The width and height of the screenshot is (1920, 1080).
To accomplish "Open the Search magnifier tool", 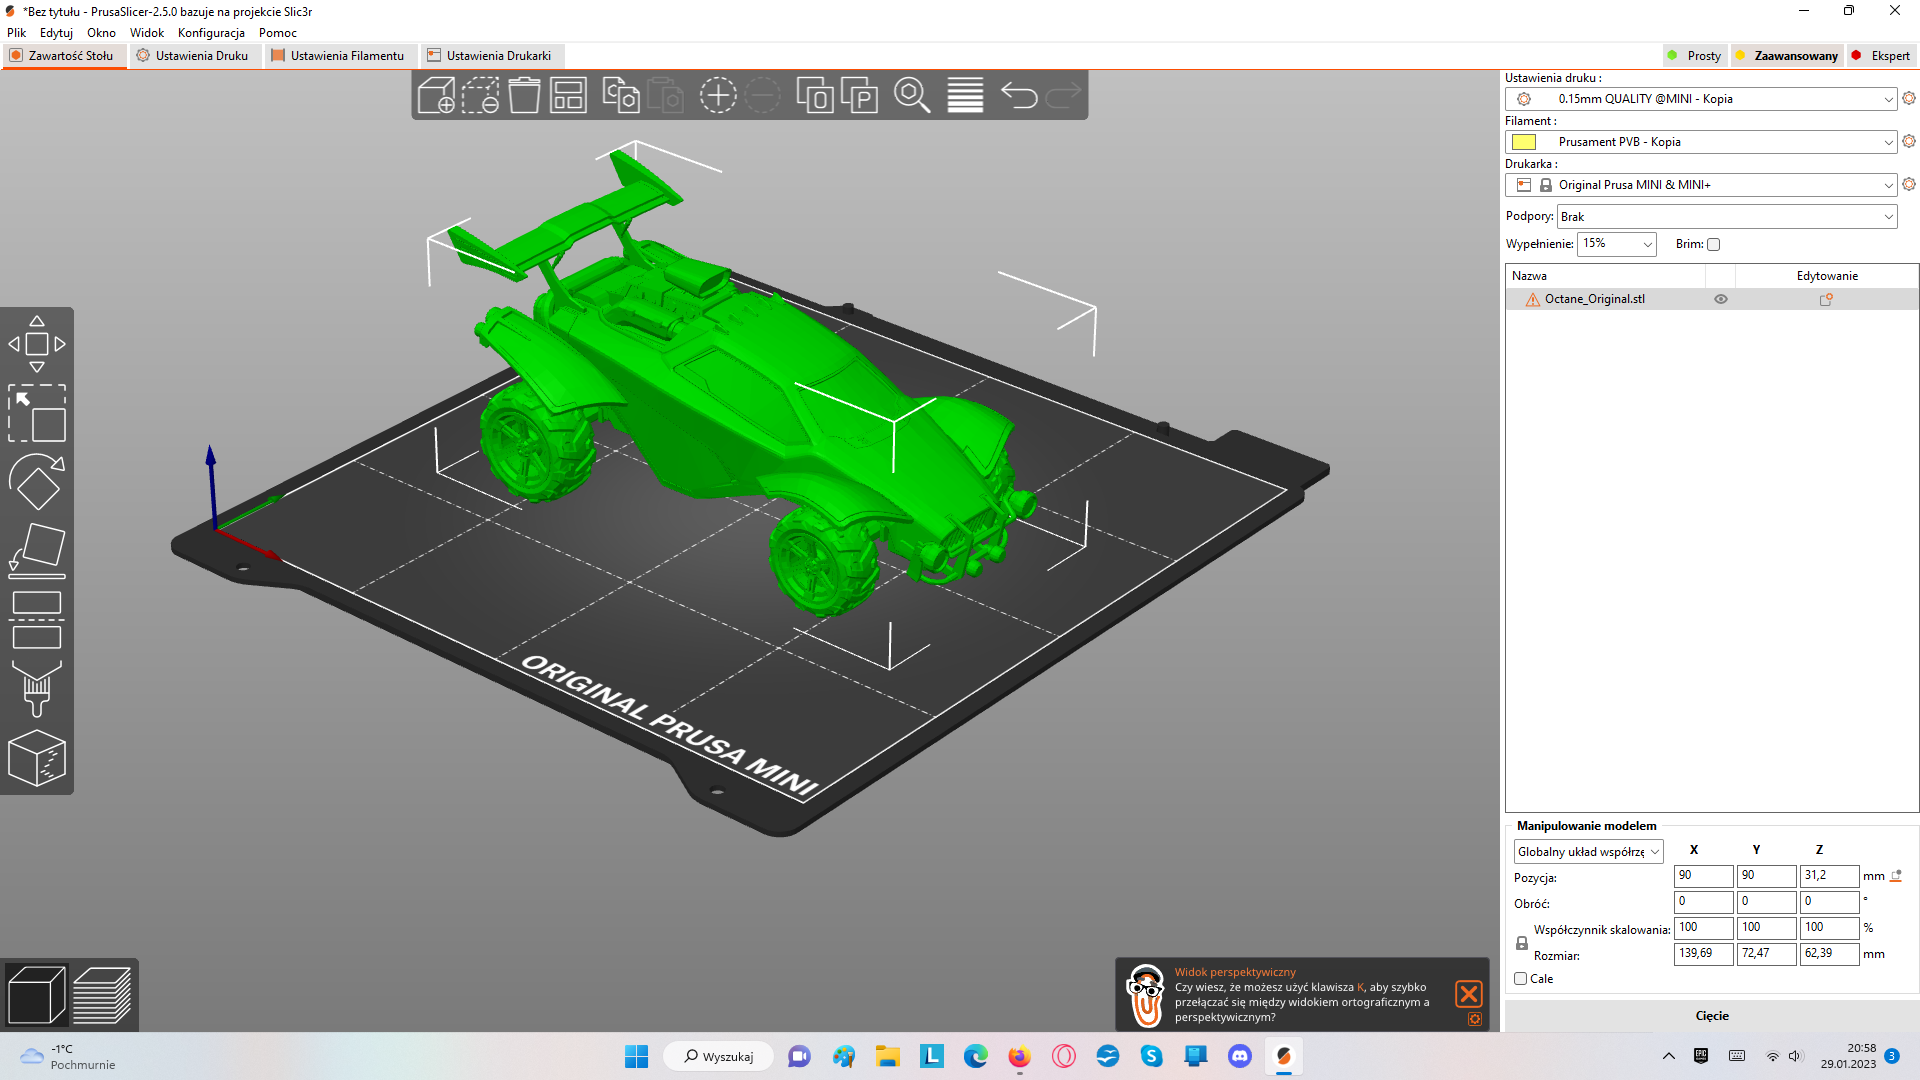I will [912, 95].
